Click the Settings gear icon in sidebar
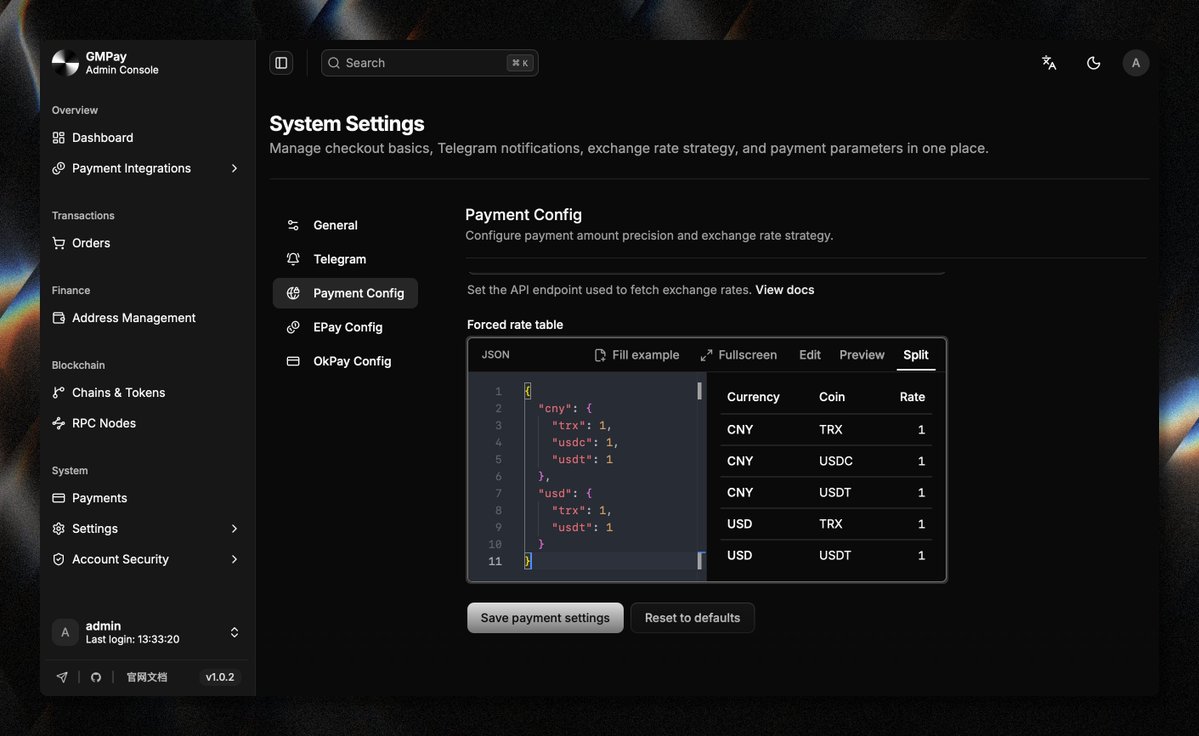1199x736 pixels. (58, 529)
